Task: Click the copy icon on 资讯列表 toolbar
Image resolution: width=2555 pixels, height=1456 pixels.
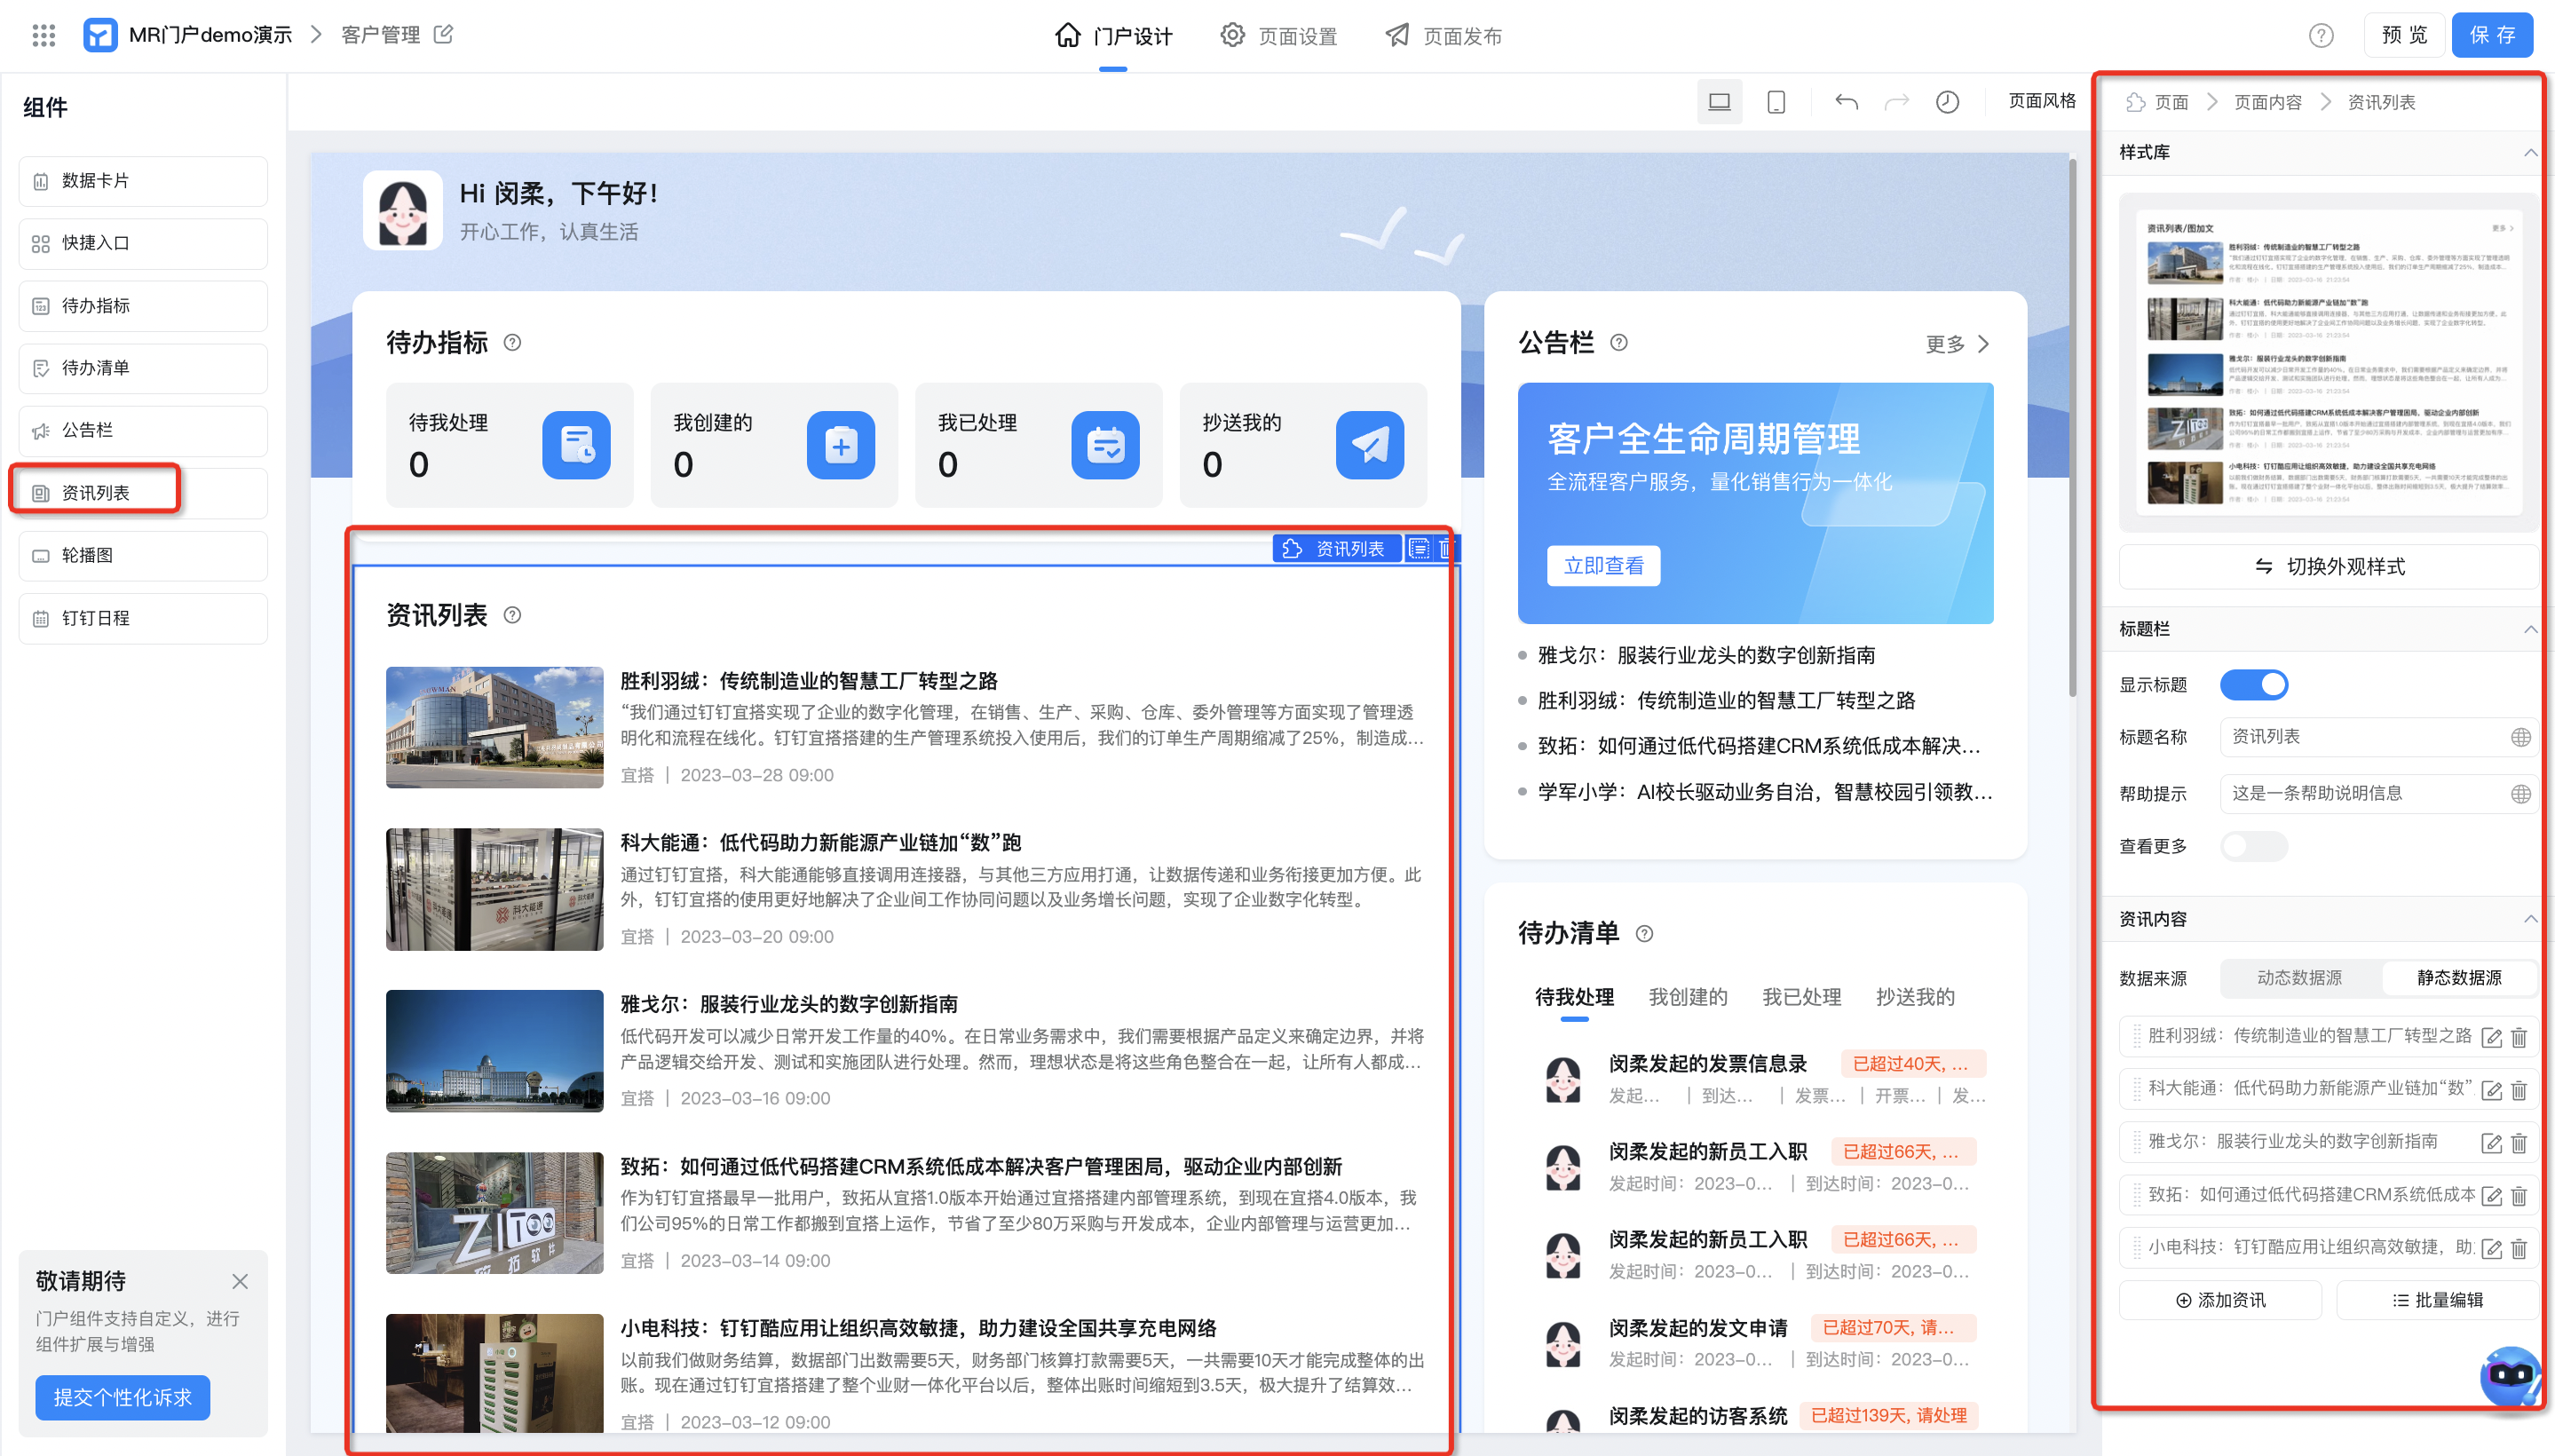Action: [x=1419, y=549]
